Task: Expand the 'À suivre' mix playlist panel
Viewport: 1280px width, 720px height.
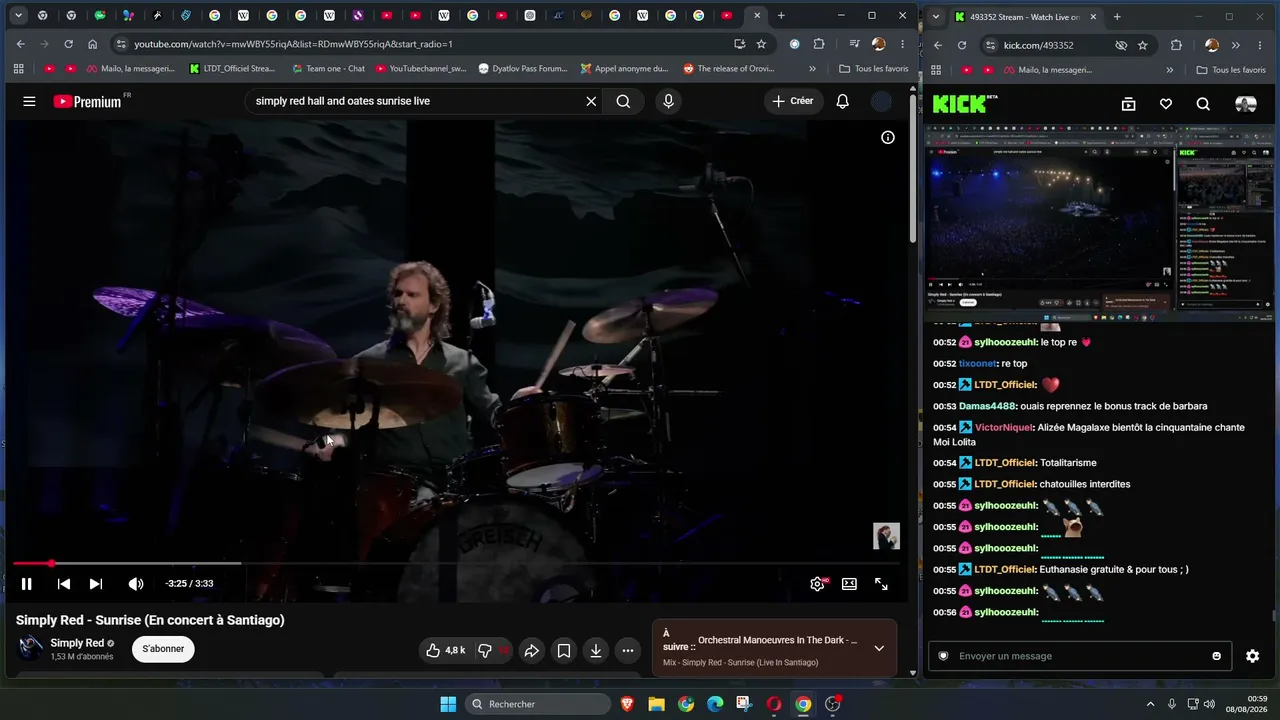Action: pyautogui.click(x=879, y=648)
